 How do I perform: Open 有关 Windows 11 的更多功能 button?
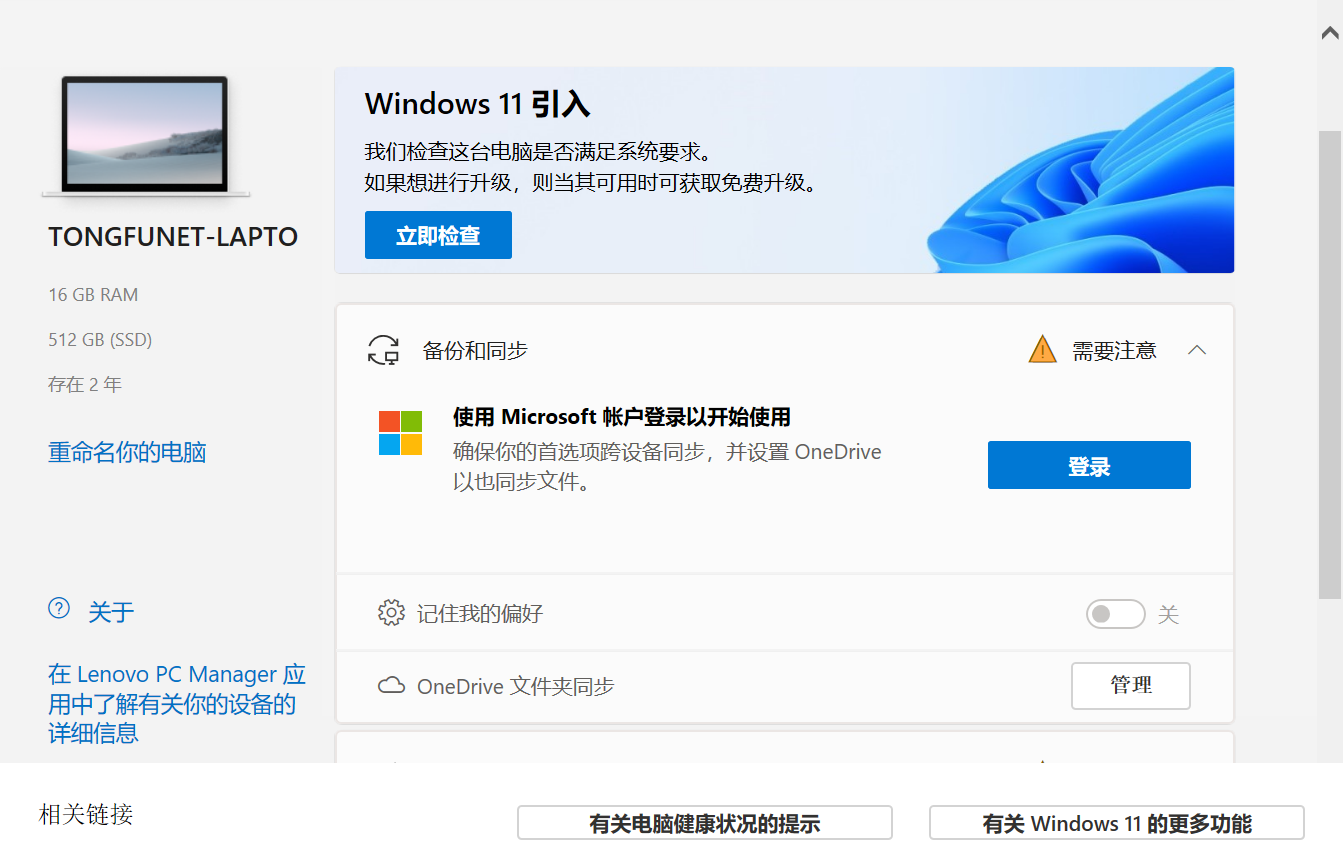(x=1116, y=823)
